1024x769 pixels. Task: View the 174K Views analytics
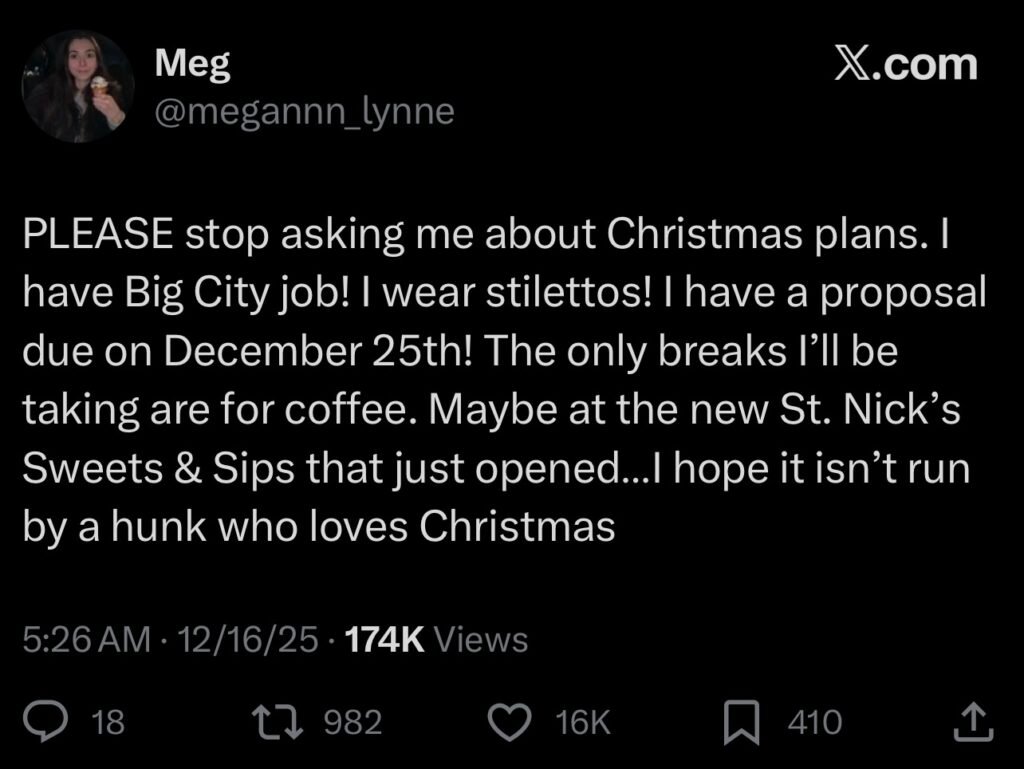435,638
